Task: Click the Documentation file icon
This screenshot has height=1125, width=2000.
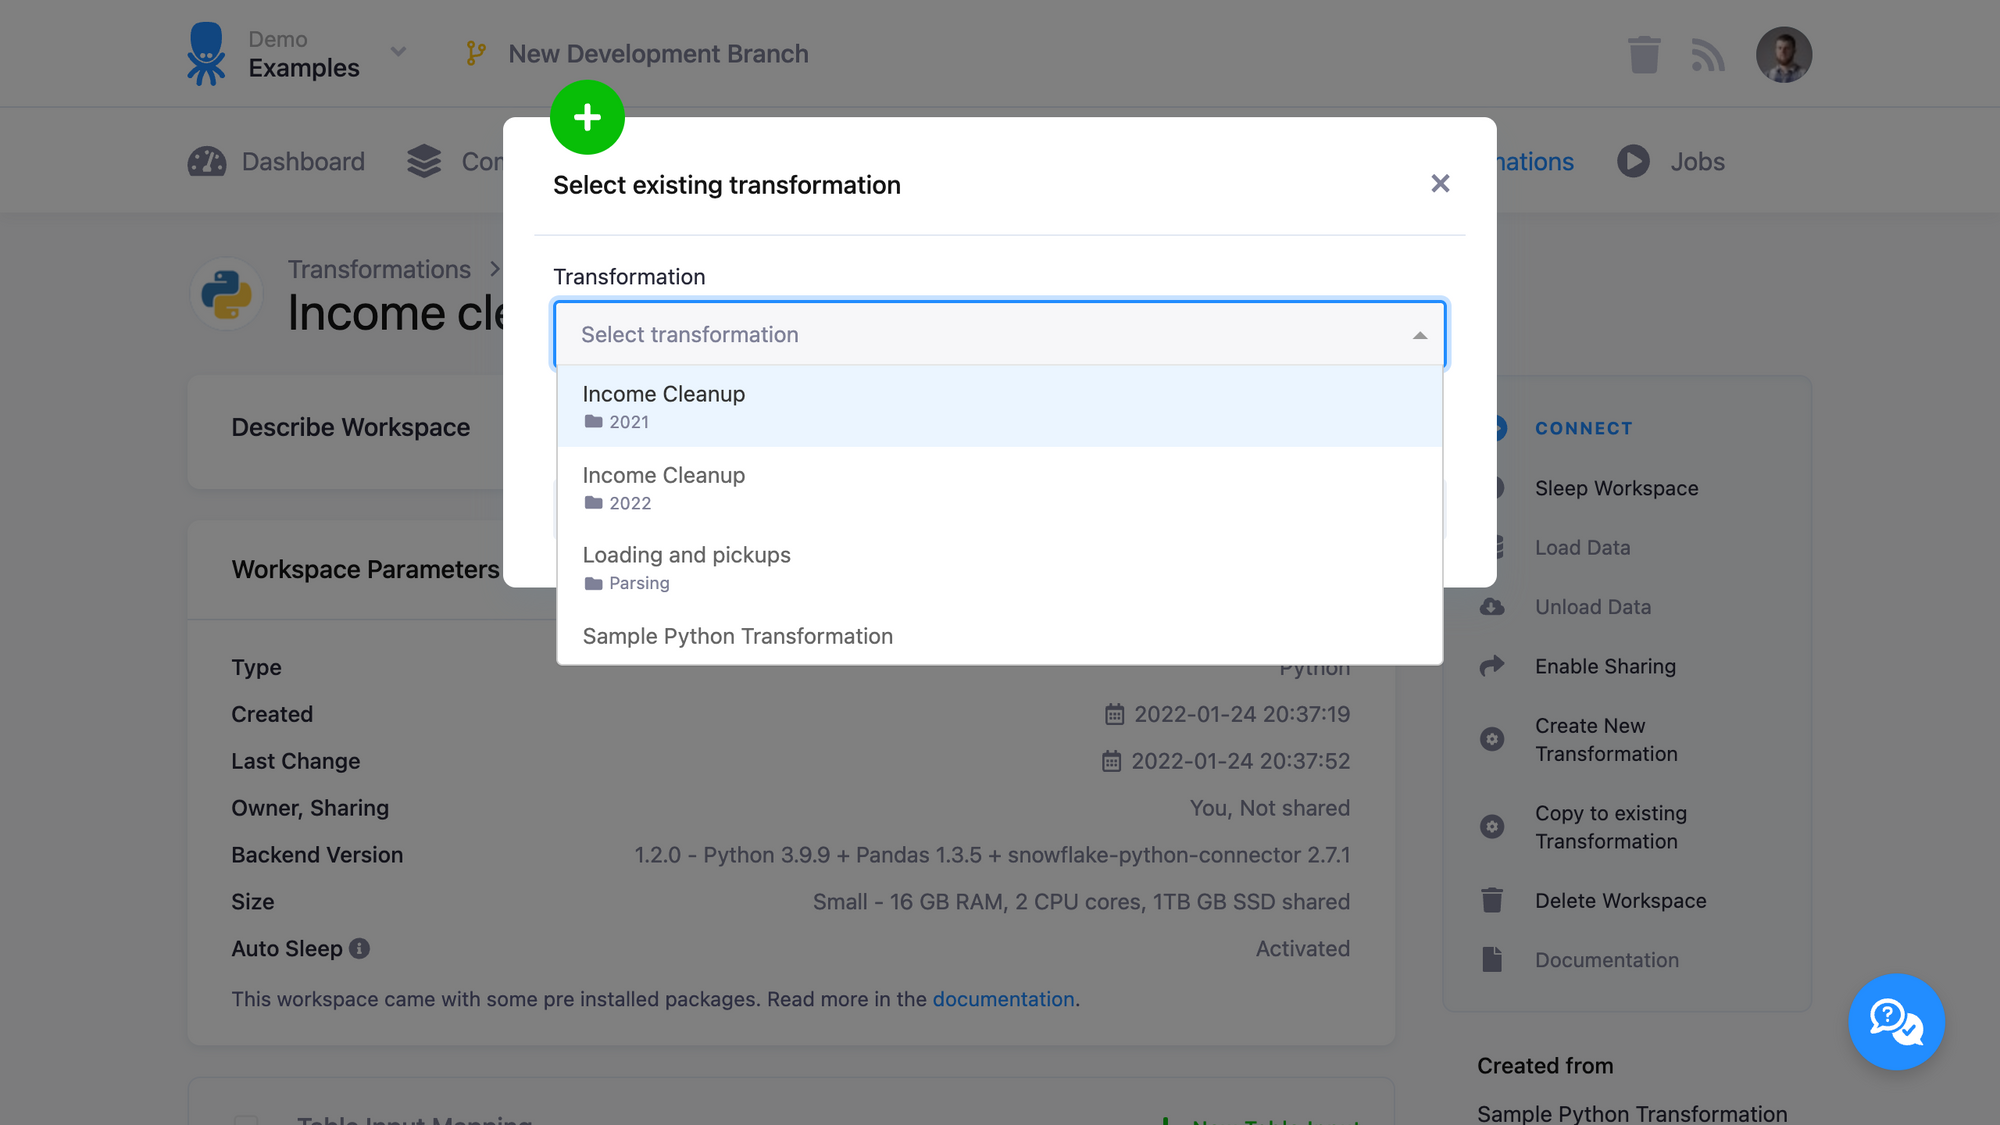Action: click(x=1492, y=959)
